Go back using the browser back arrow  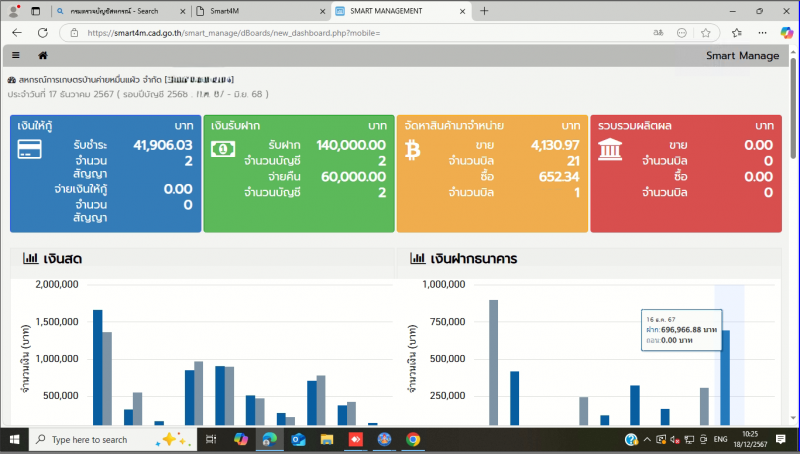pyautogui.click(x=17, y=33)
